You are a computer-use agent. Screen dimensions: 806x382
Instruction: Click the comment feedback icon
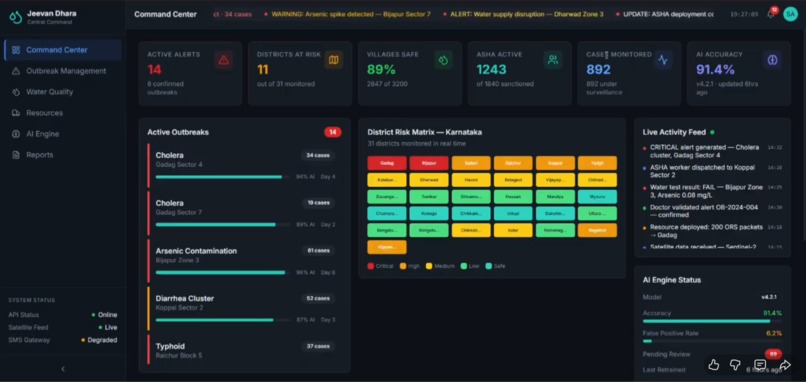(x=760, y=365)
